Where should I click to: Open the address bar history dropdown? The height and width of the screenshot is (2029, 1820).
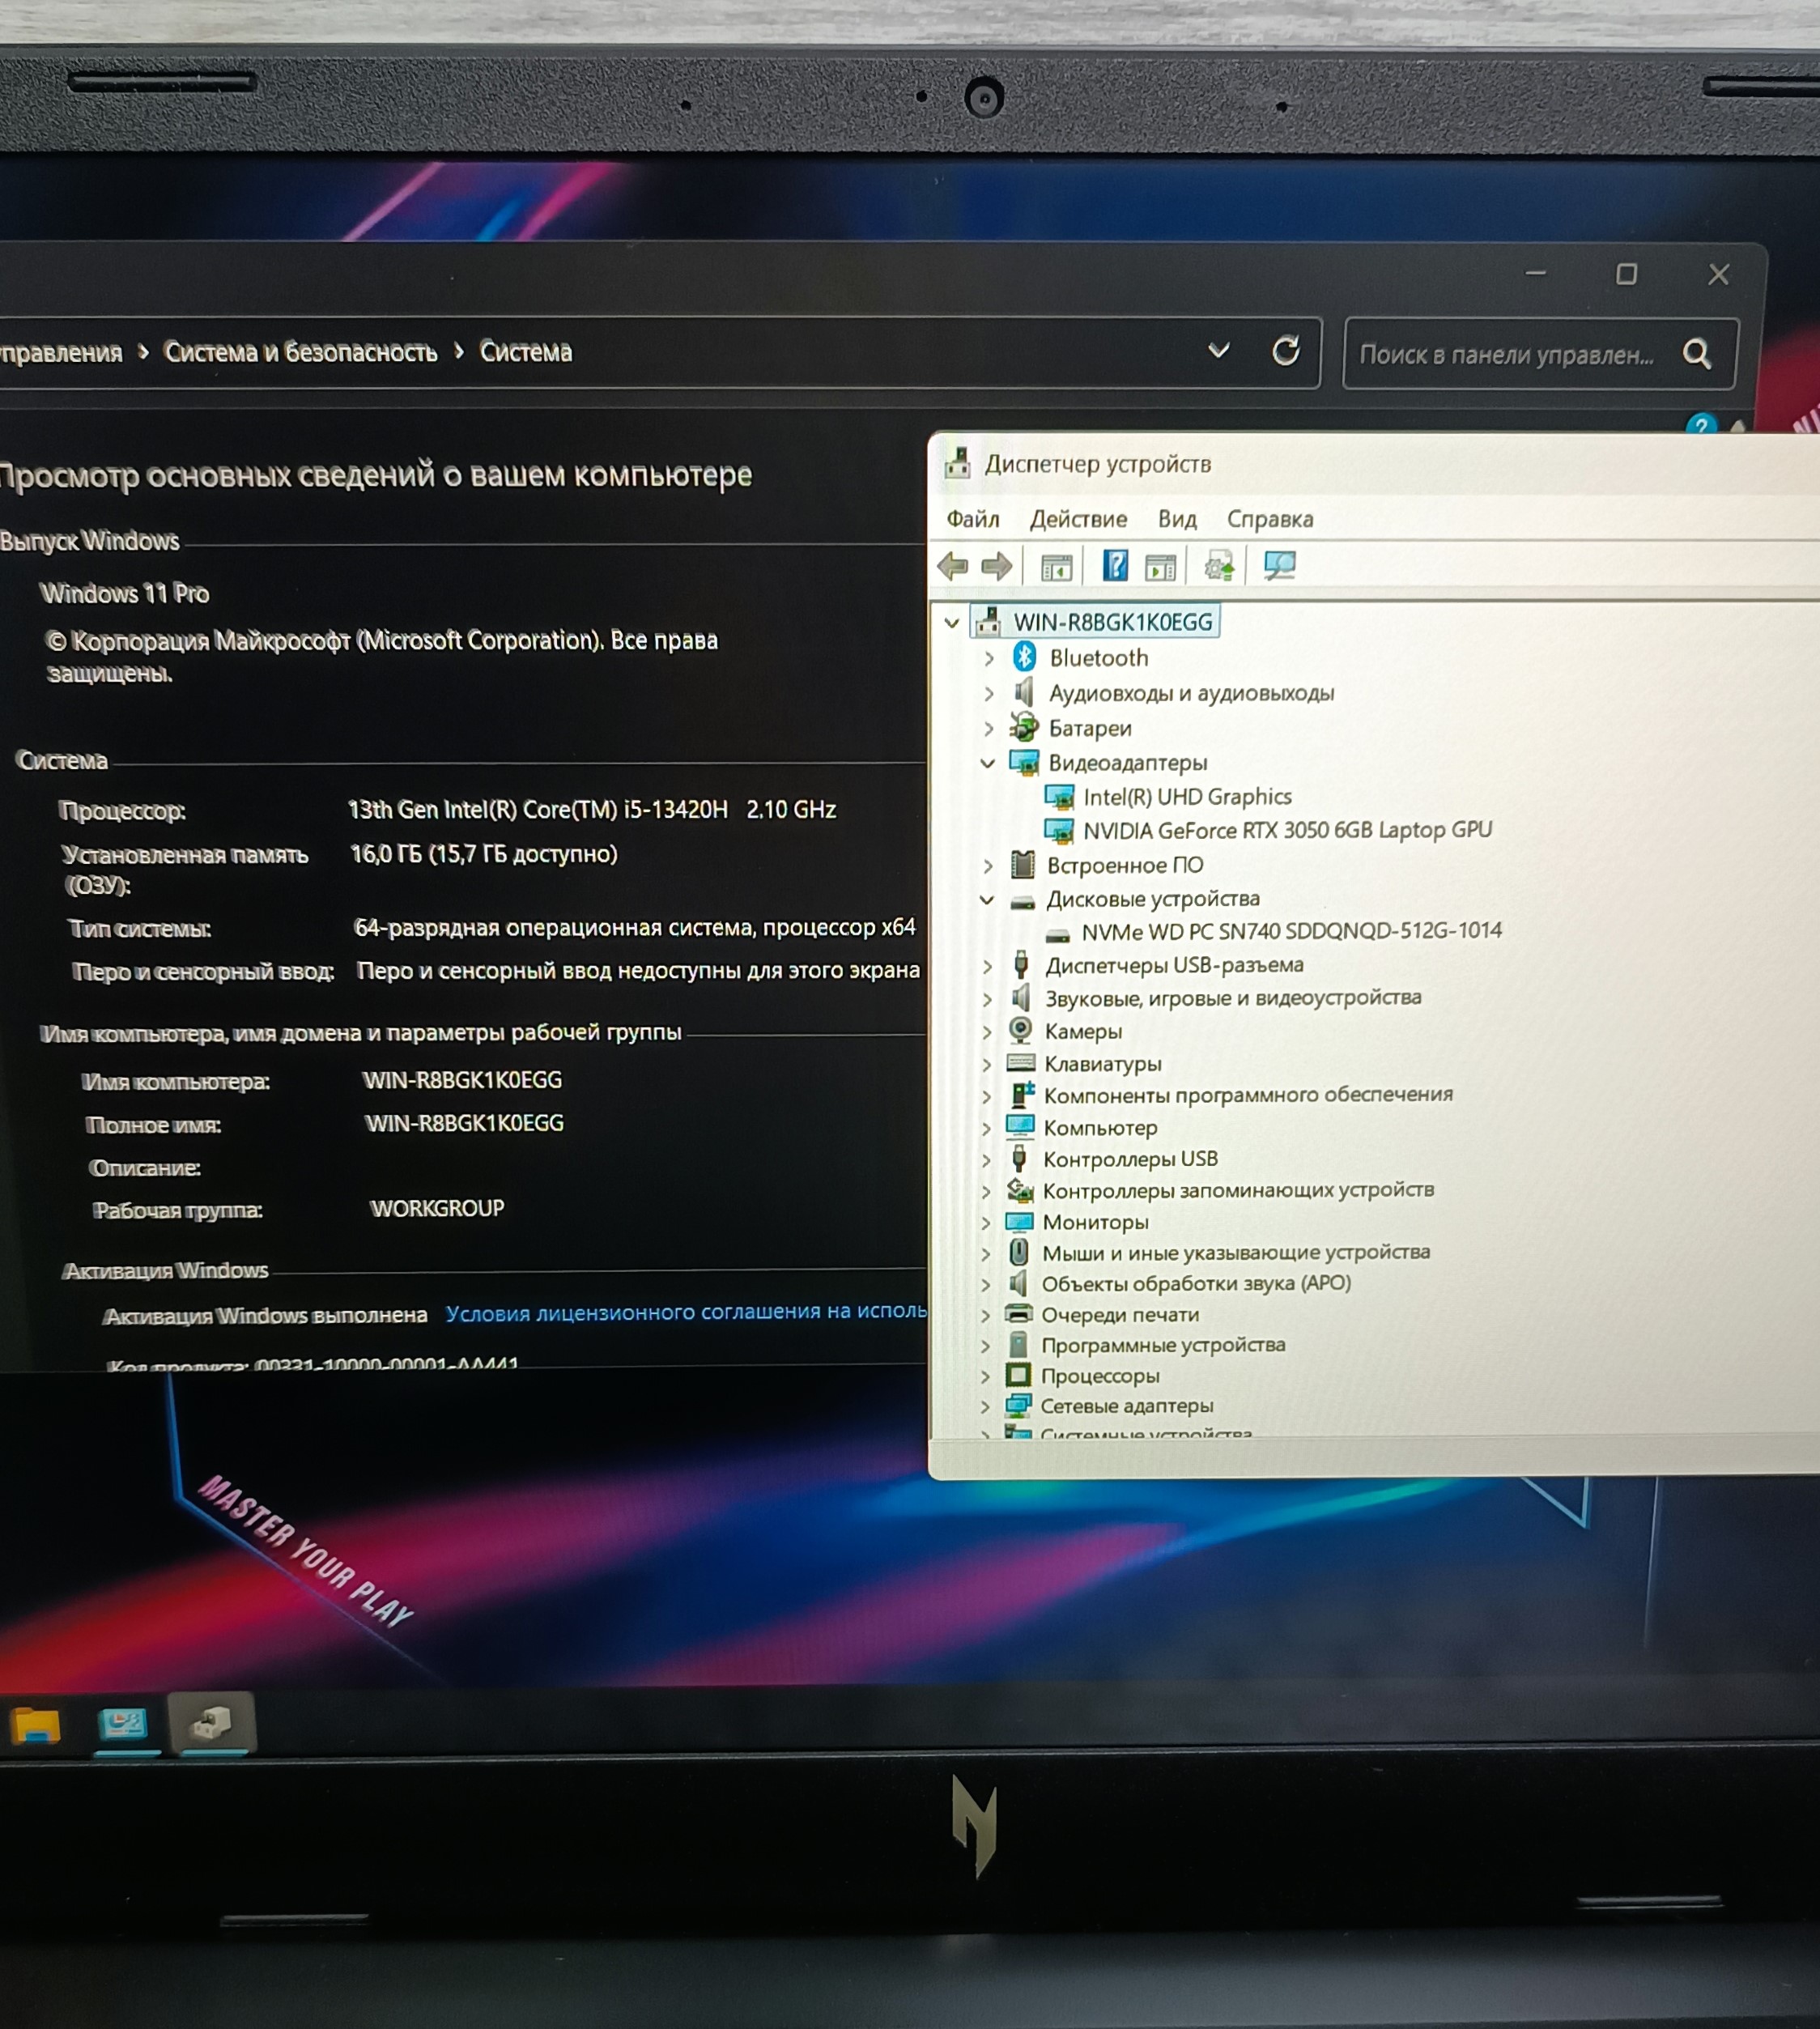[1218, 351]
